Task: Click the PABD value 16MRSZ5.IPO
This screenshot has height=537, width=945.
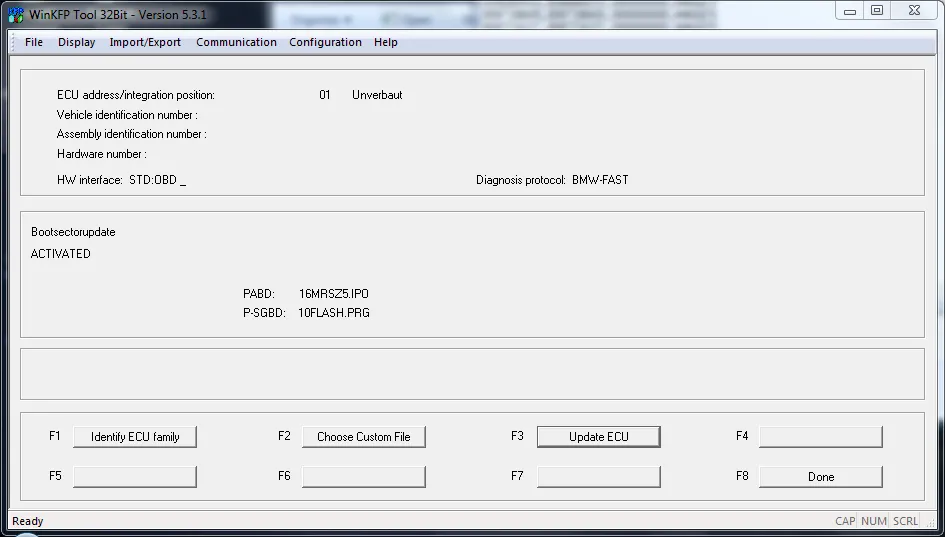Action: (334, 294)
